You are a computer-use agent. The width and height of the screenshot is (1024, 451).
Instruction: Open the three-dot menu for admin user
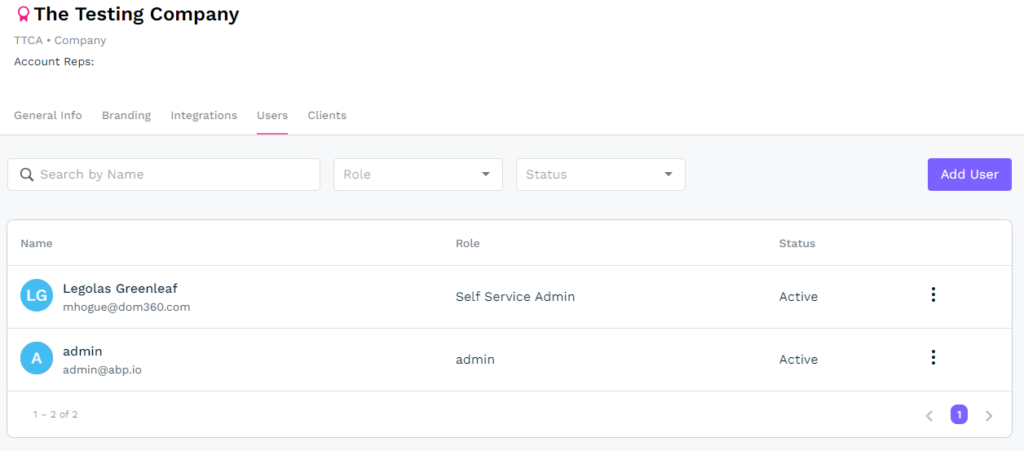tap(932, 358)
